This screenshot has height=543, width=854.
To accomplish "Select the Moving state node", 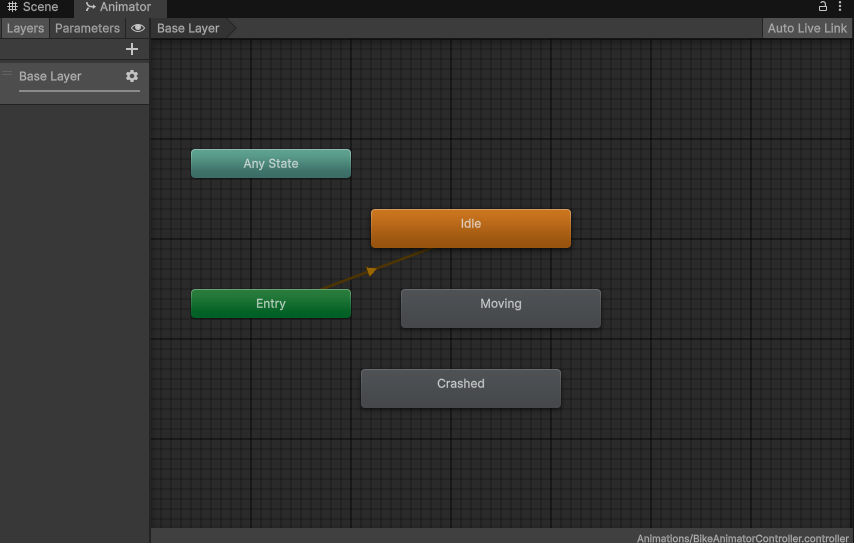I will pos(501,308).
